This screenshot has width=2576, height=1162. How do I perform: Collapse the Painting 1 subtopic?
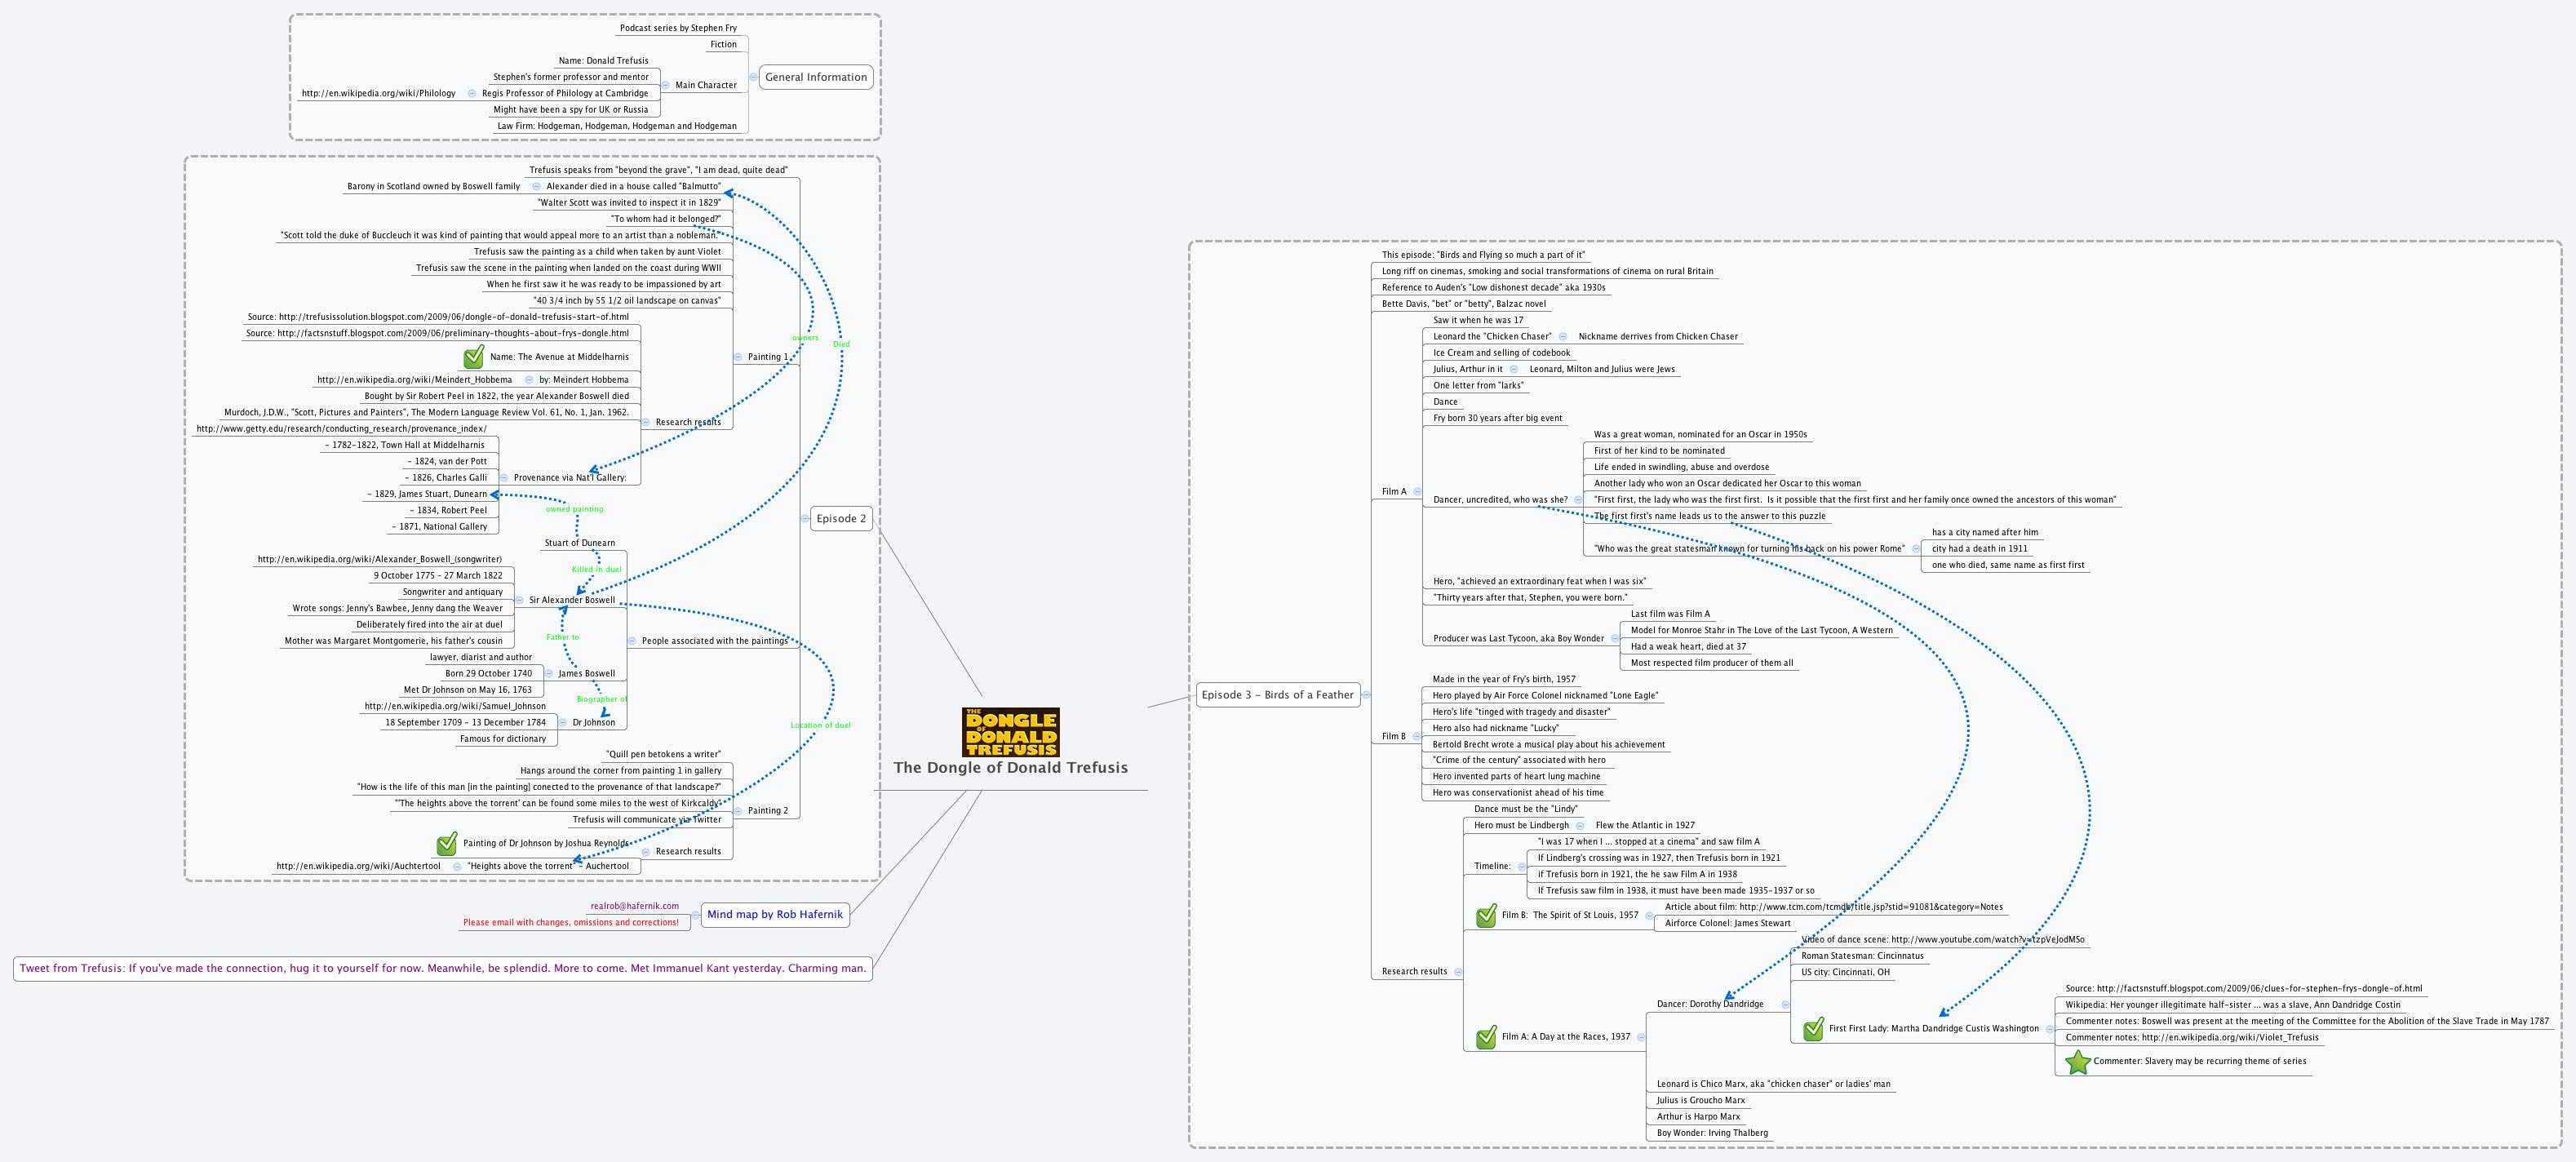[x=738, y=357]
